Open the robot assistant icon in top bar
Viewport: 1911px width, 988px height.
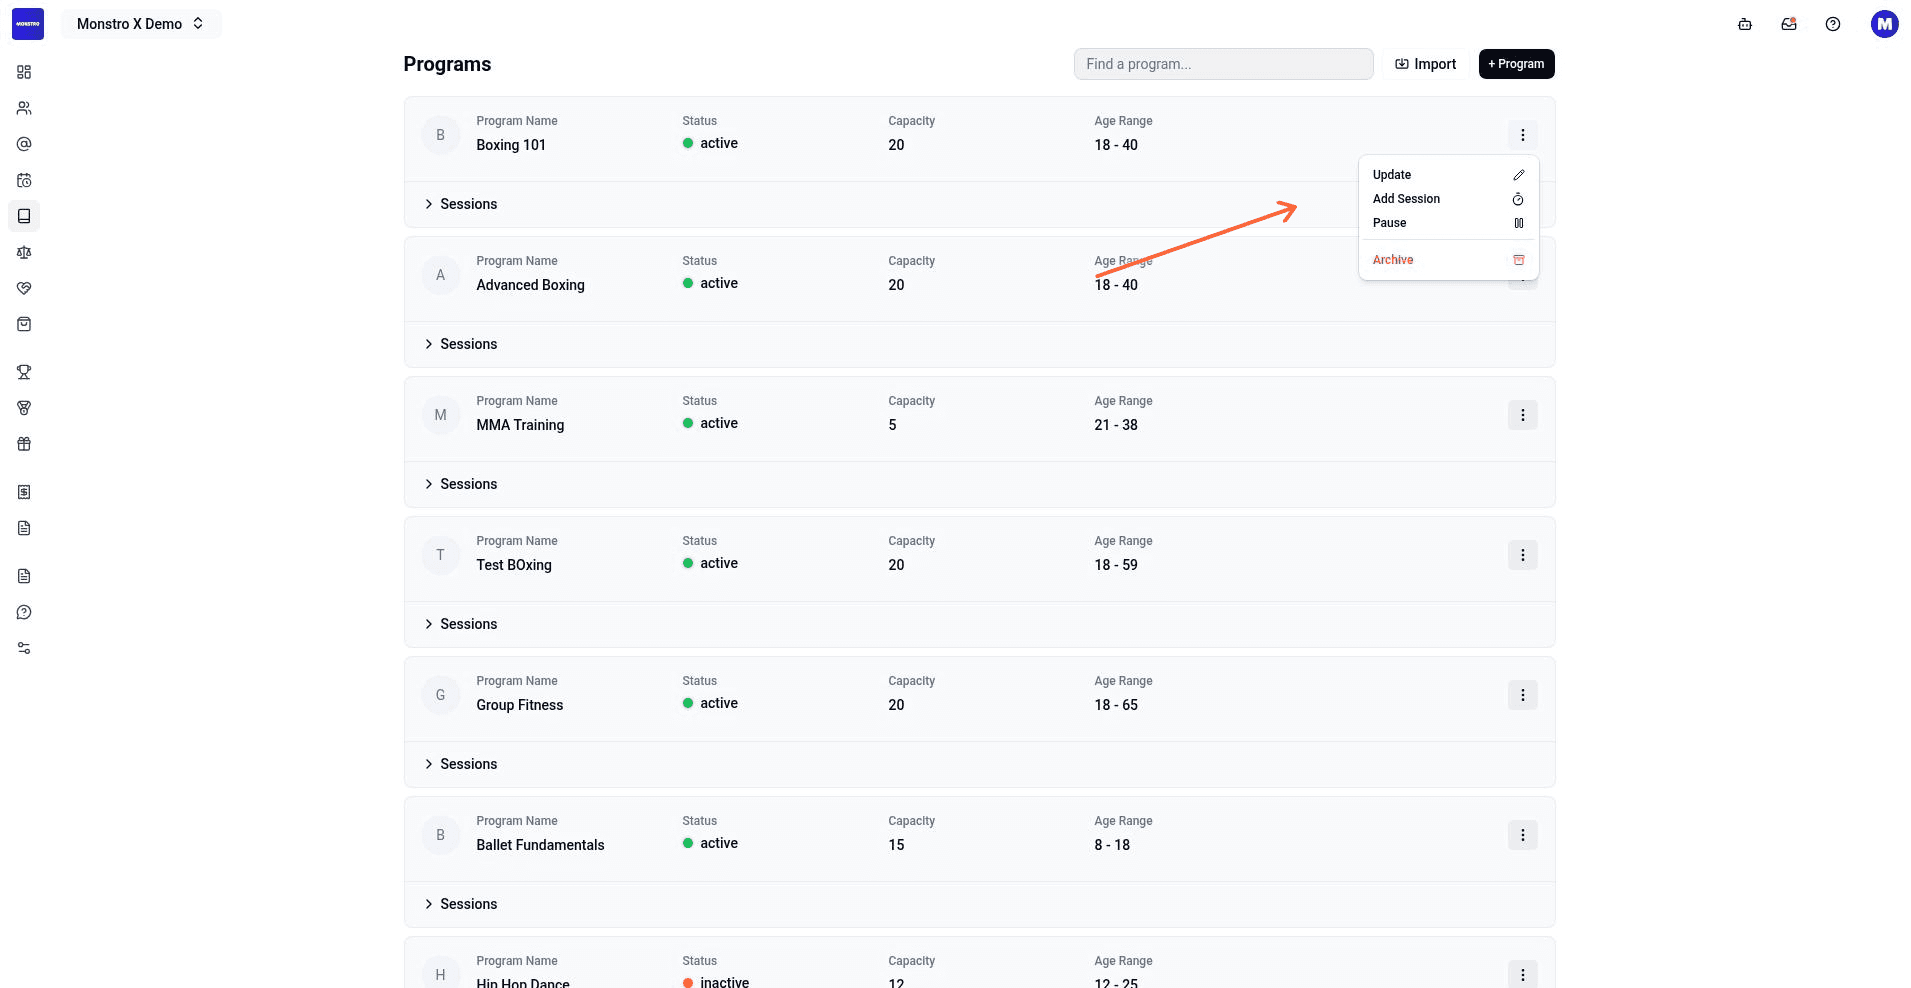(x=1745, y=24)
